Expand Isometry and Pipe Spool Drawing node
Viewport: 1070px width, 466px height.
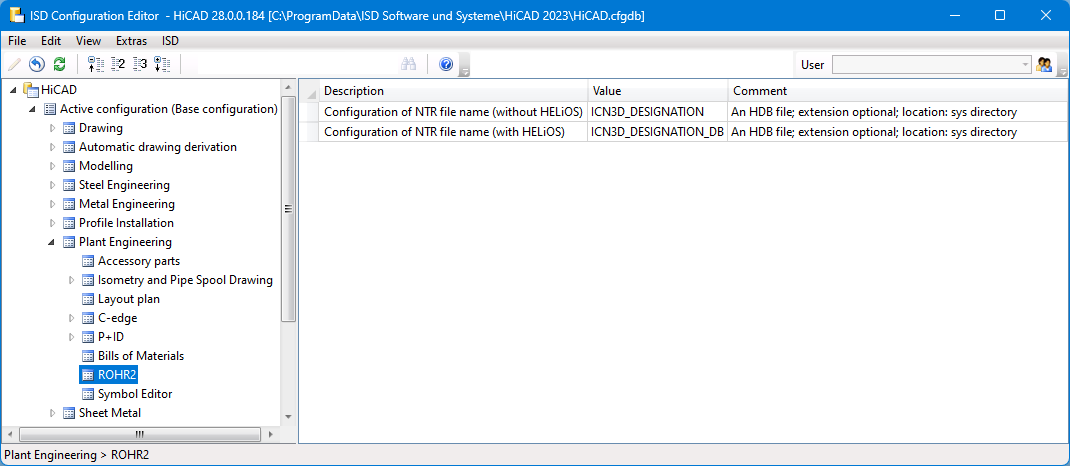72,280
